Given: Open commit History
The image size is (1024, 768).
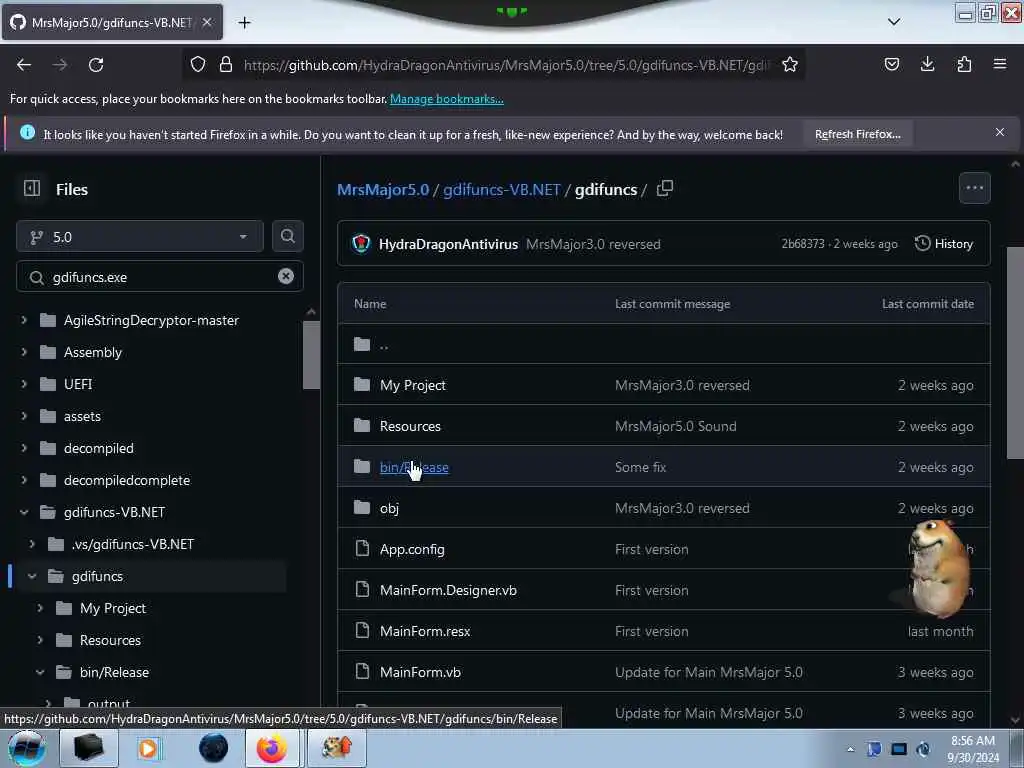Looking at the screenshot, I should pyautogui.click(x=944, y=244).
